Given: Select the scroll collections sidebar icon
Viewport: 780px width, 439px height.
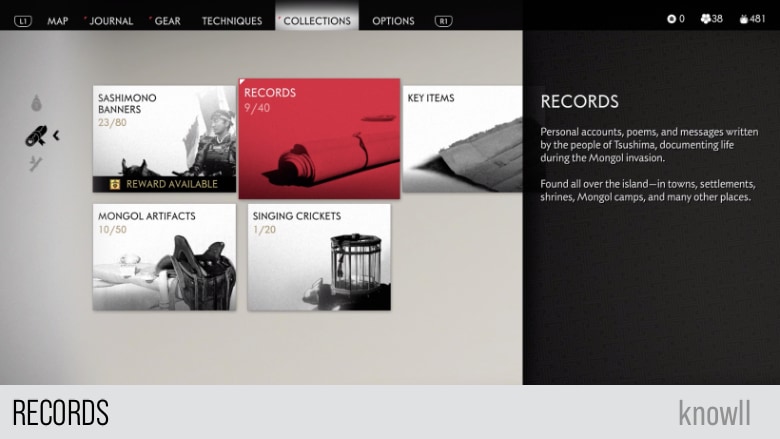Looking at the screenshot, I should pyautogui.click(x=36, y=136).
